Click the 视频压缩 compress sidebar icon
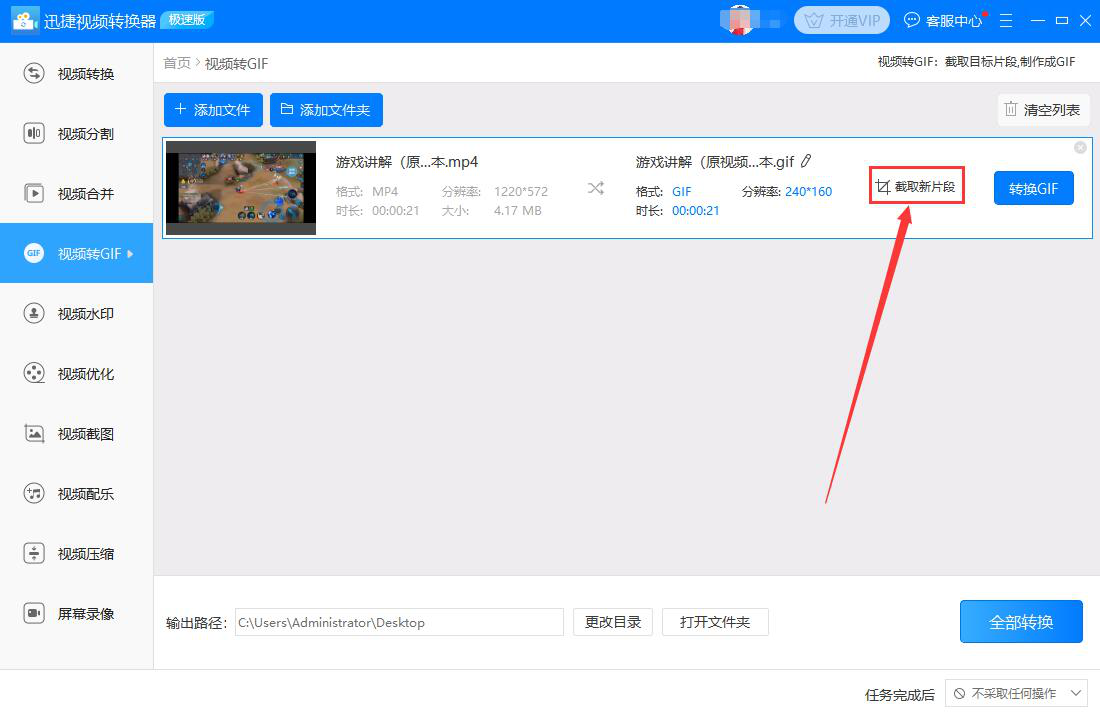The width and height of the screenshot is (1100, 718). (34, 553)
